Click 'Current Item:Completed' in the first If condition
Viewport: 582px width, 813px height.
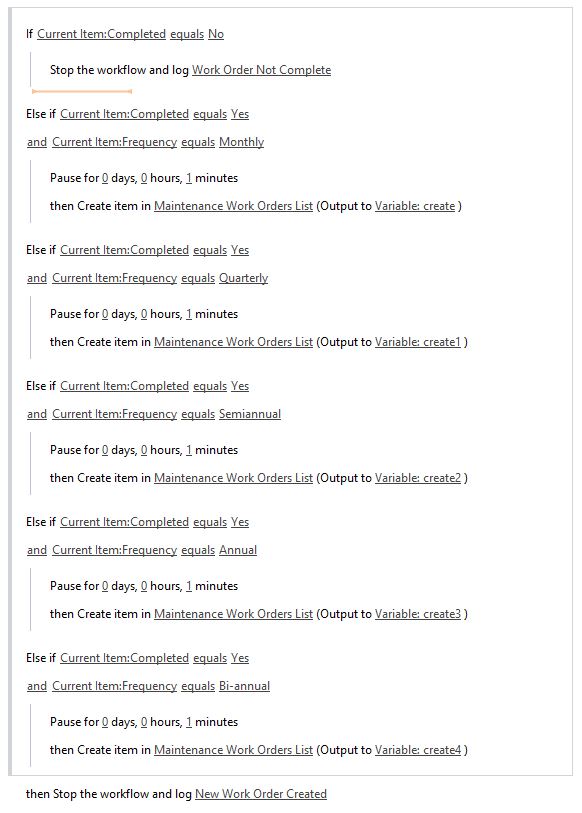click(x=101, y=34)
